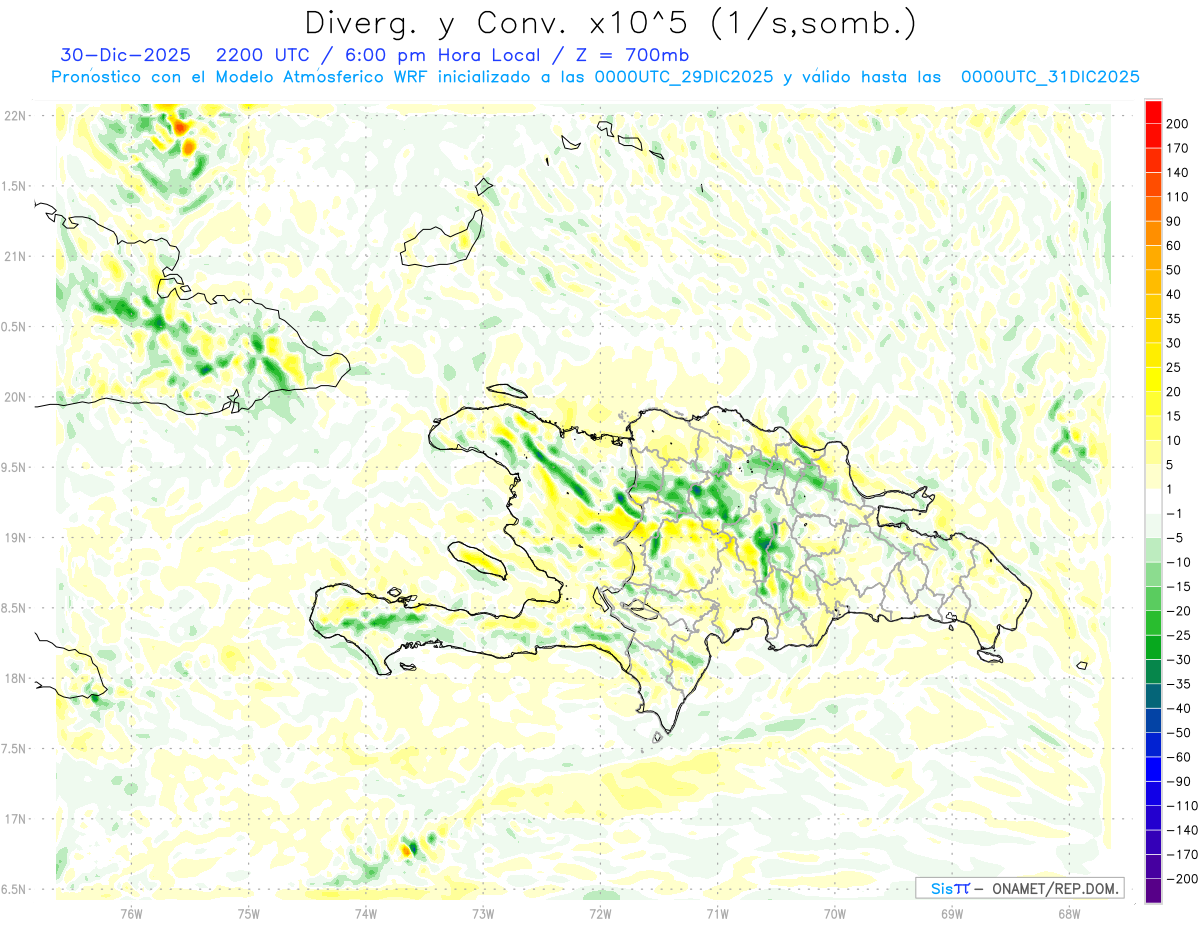Click the positive 200 color scale label

(1177, 124)
